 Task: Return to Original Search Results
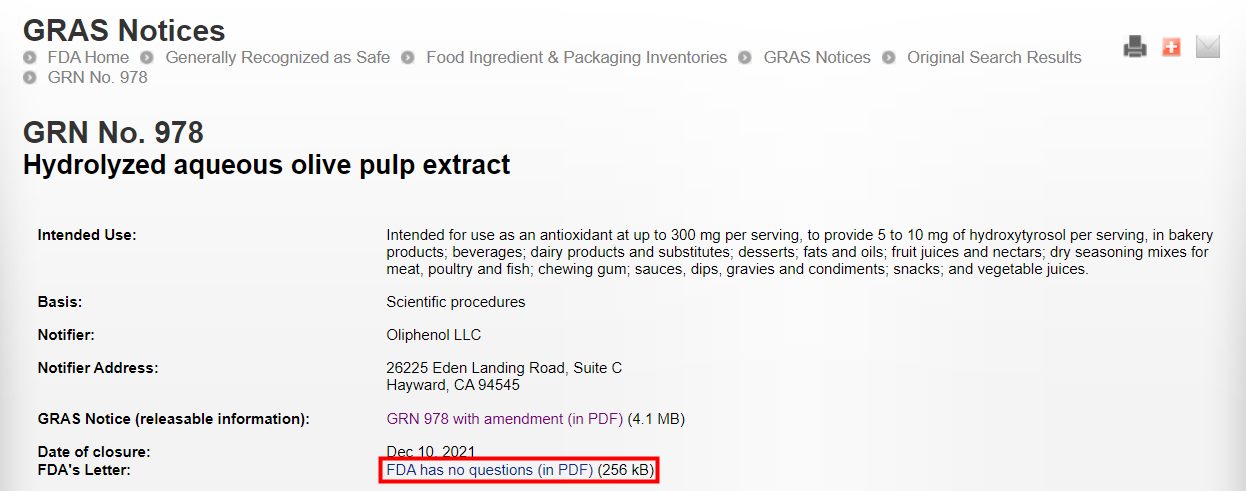[993, 58]
